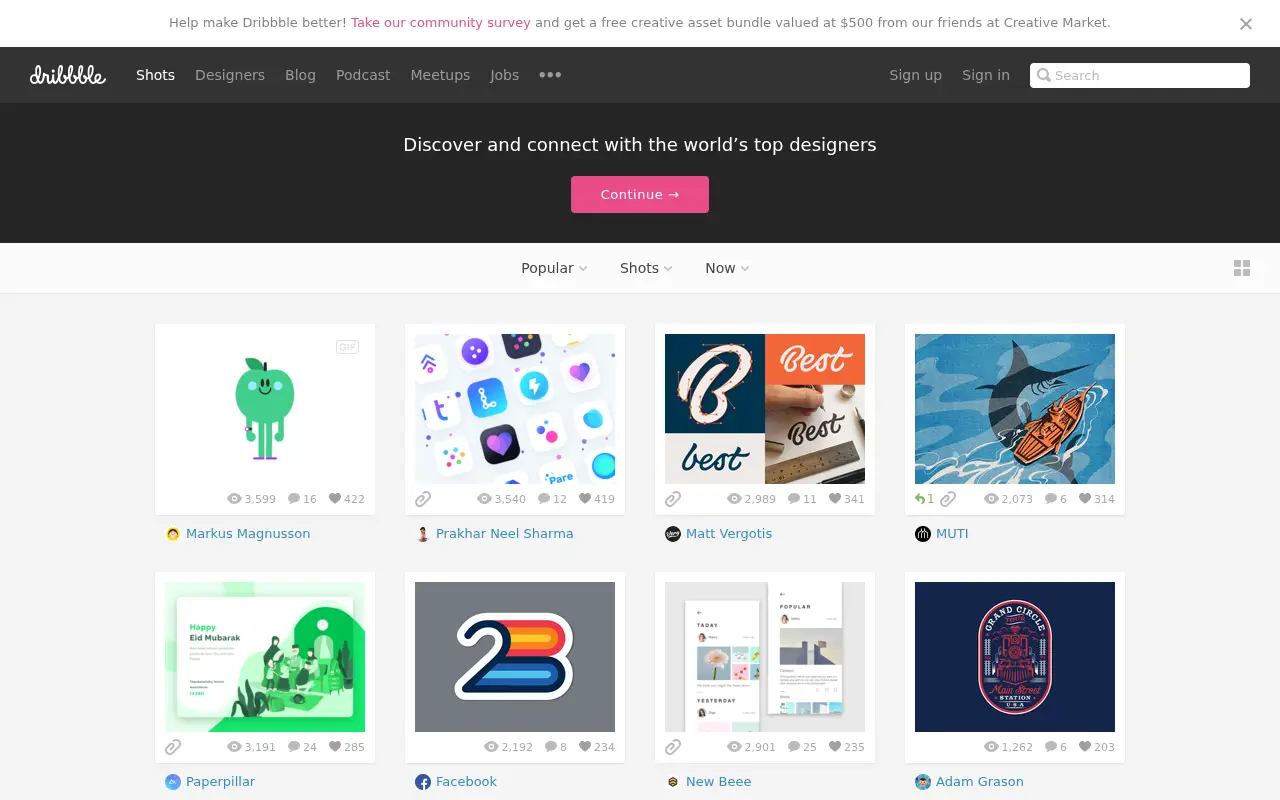
Task: Expand the Shots filter dropdown
Action: (x=646, y=268)
